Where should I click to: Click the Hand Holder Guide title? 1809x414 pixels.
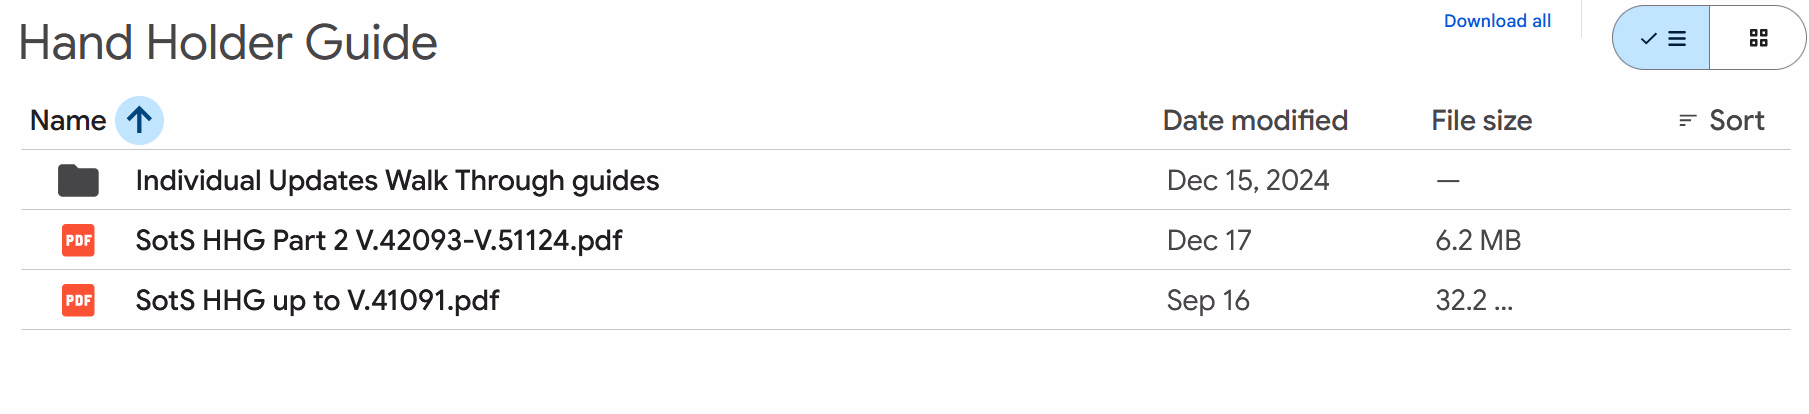pos(228,43)
